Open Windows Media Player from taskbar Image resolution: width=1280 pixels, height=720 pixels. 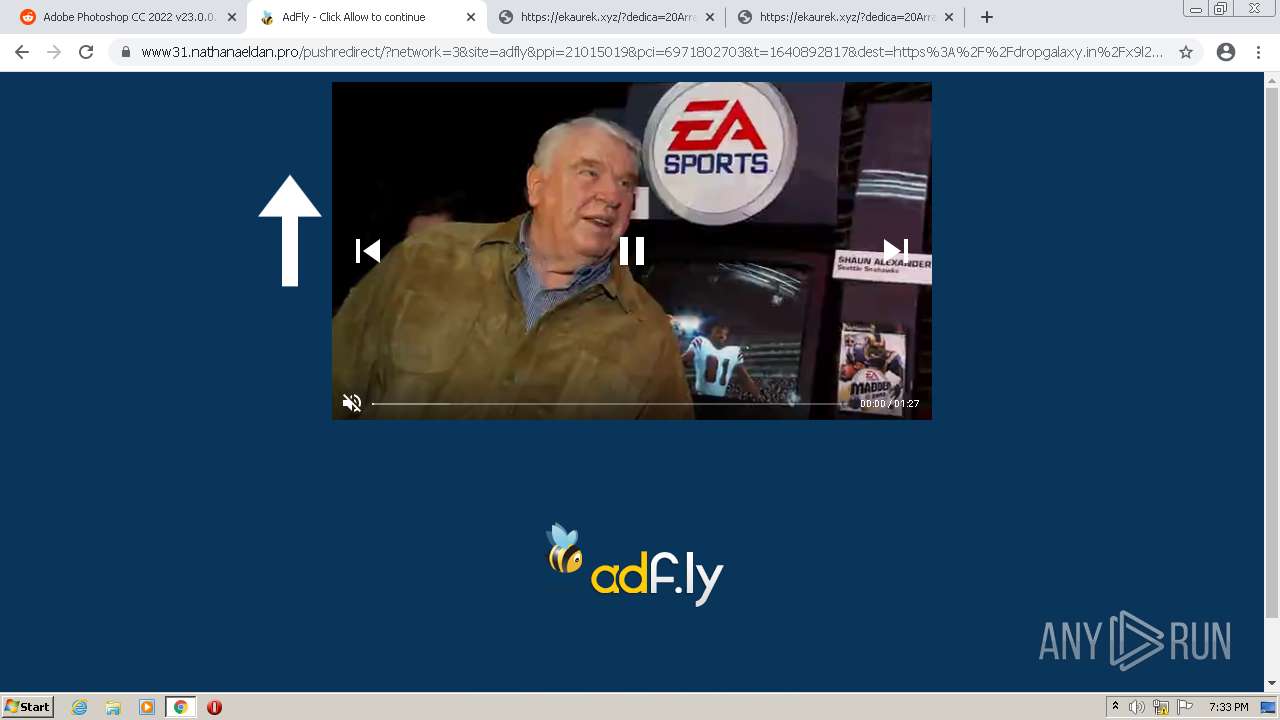pos(147,707)
